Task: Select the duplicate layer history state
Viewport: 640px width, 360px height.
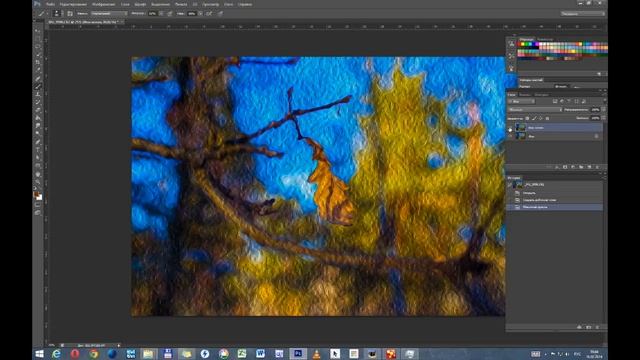Action: (554, 200)
